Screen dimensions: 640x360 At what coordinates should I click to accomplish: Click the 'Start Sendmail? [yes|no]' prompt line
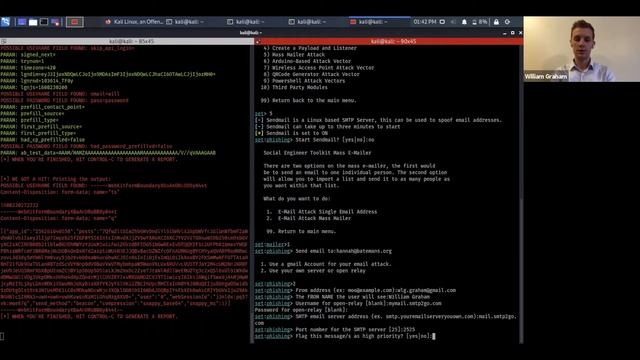point(314,140)
